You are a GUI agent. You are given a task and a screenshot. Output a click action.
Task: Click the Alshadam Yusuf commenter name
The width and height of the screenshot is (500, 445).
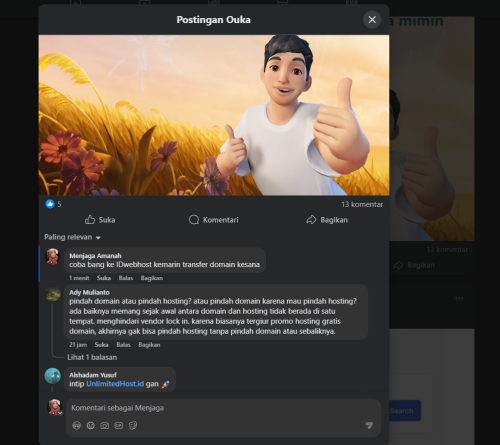pos(93,375)
